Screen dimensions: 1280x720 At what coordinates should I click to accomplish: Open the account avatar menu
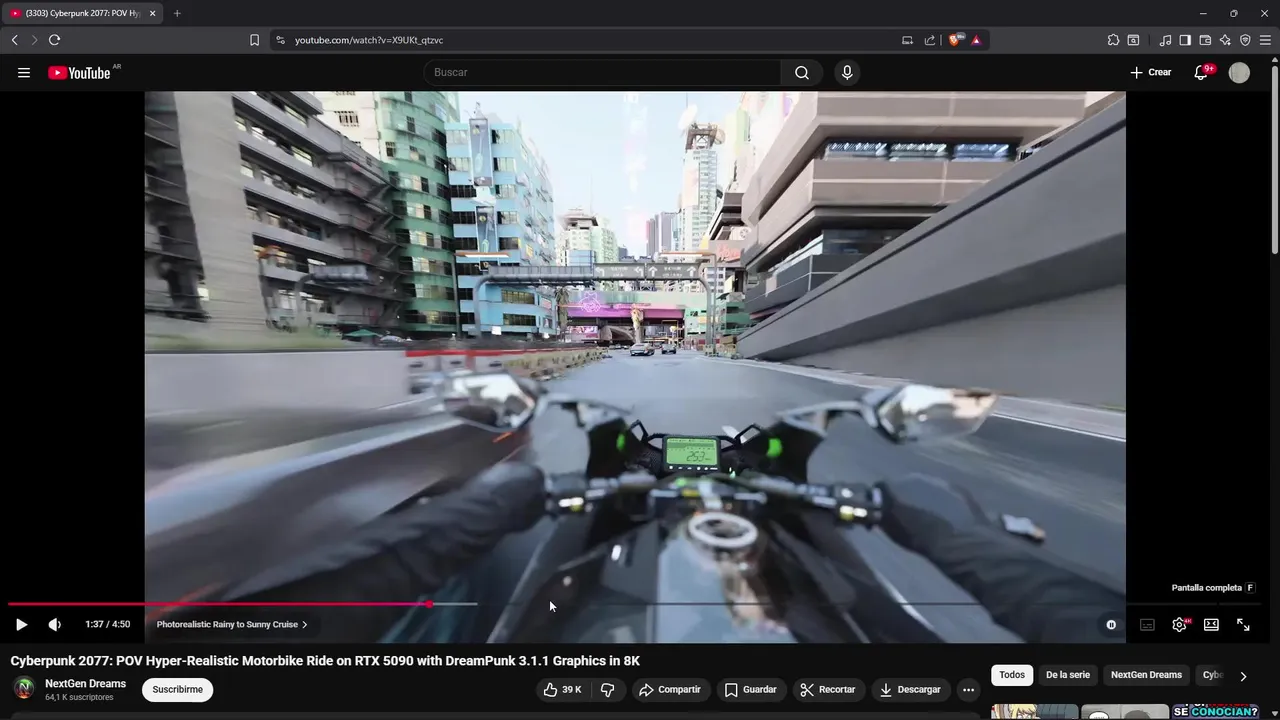tap(1239, 72)
